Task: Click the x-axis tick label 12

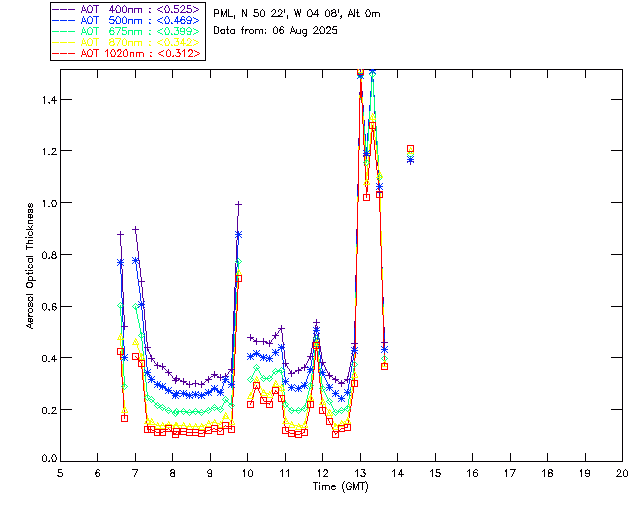Action: click(x=322, y=473)
